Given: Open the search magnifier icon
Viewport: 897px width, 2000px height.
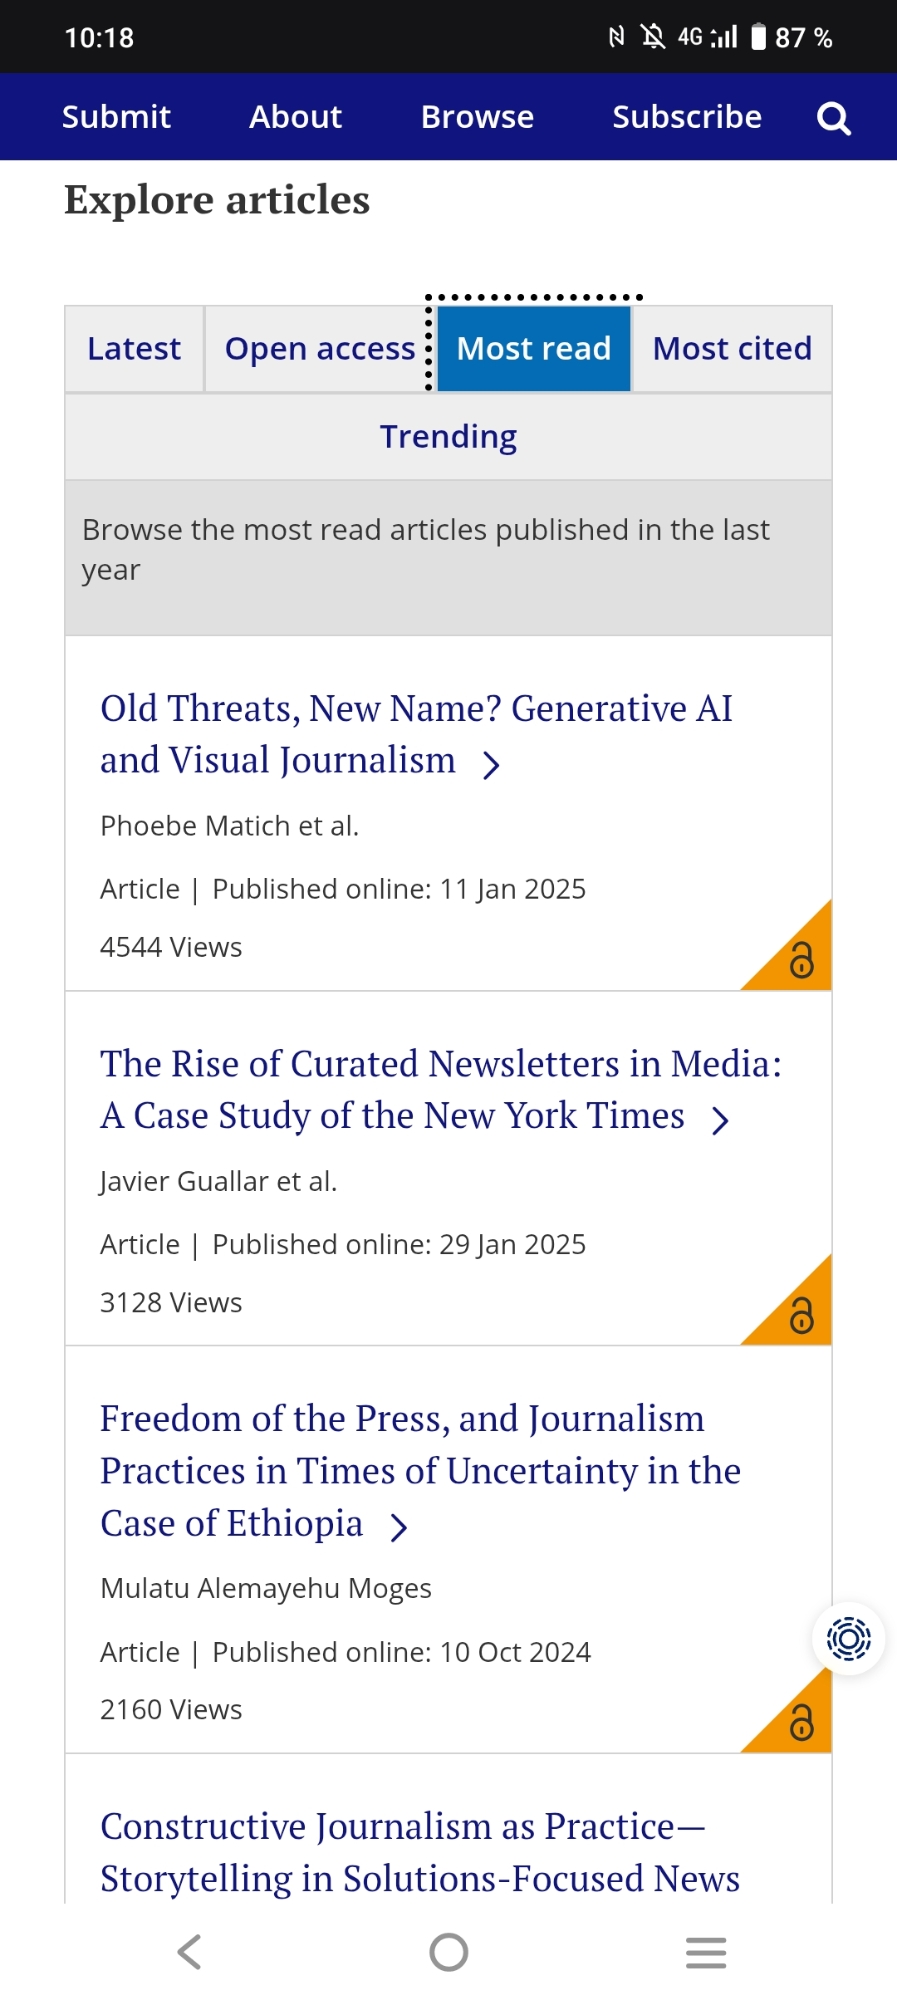Looking at the screenshot, I should click(833, 118).
